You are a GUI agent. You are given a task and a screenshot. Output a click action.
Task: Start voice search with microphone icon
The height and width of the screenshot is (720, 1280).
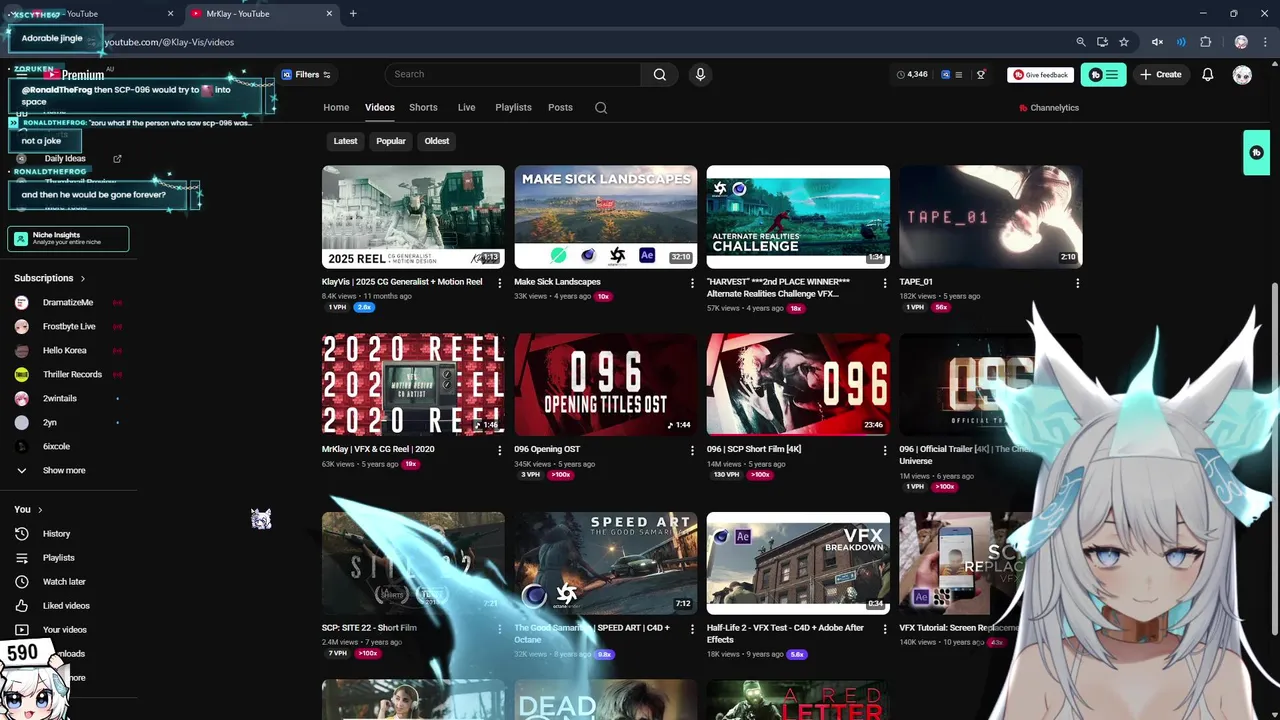tap(700, 74)
